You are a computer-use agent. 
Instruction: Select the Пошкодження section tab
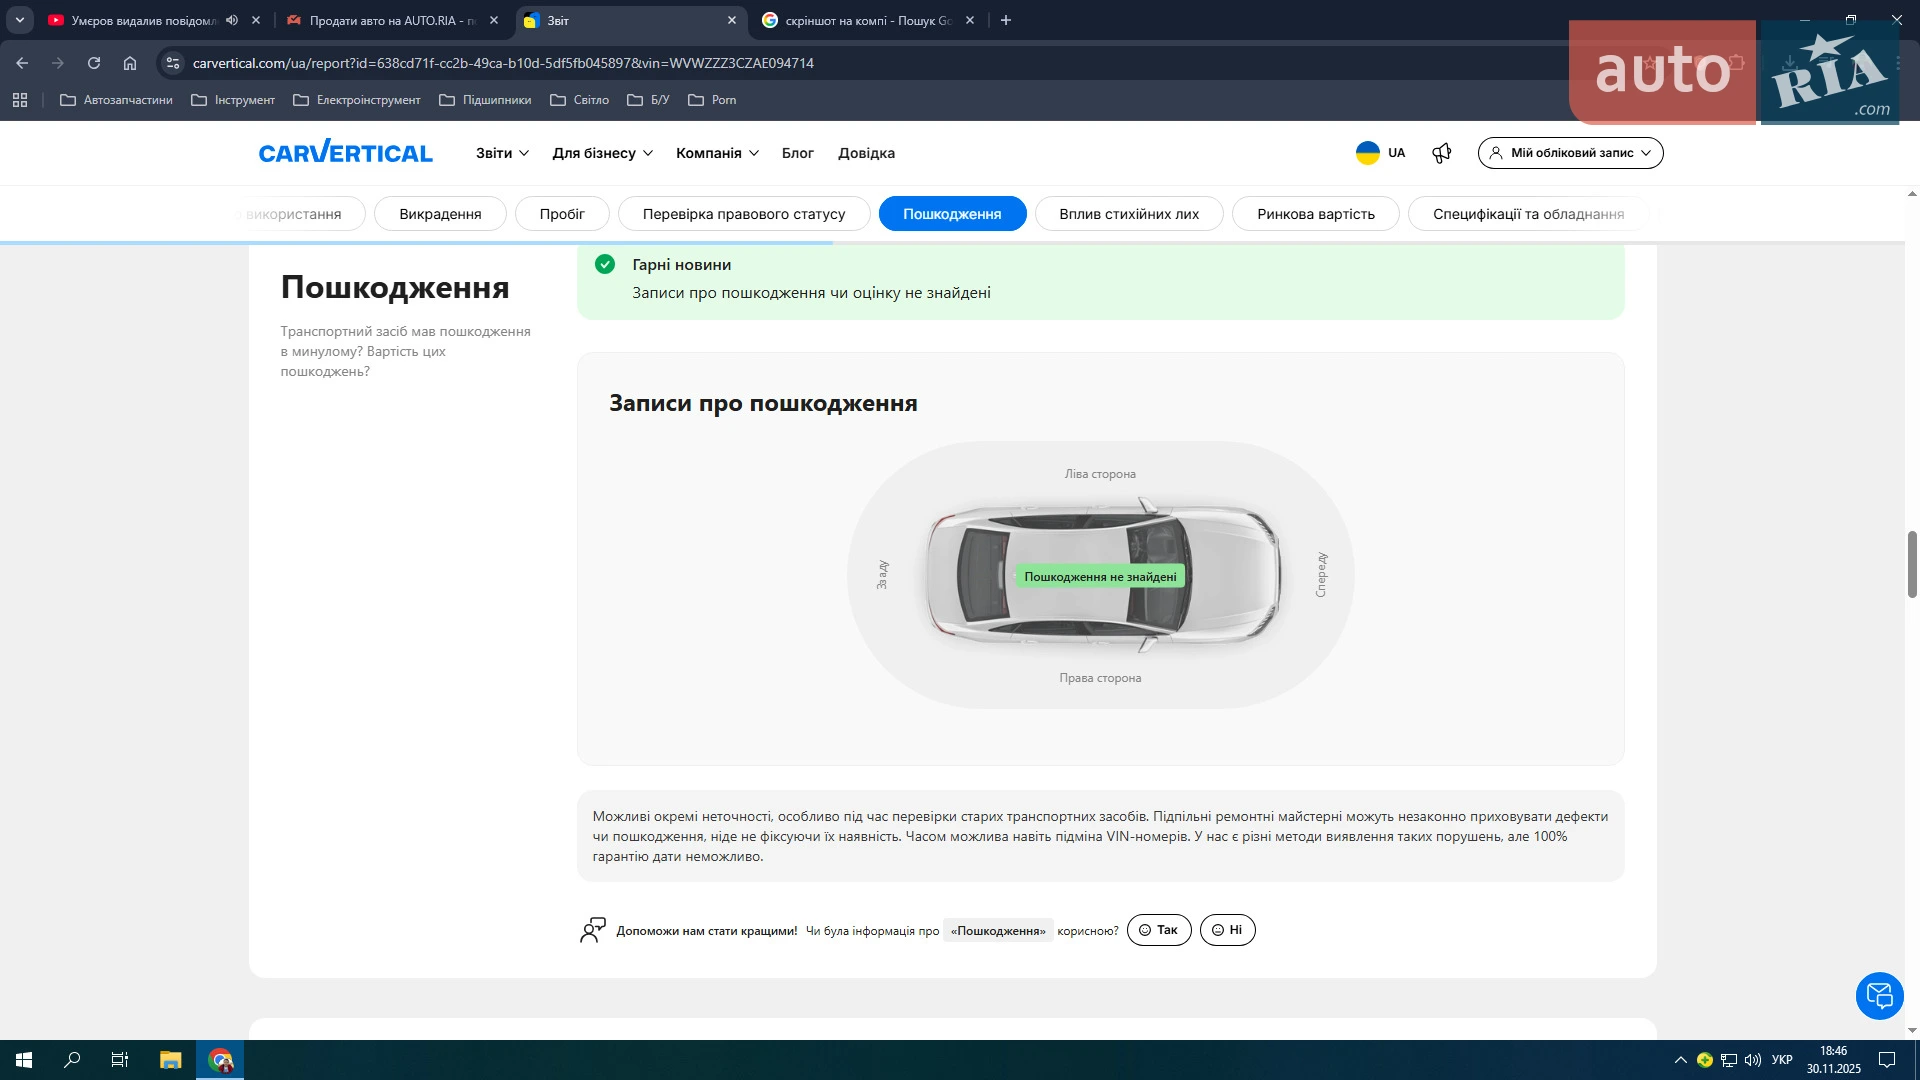[x=952, y=214]
